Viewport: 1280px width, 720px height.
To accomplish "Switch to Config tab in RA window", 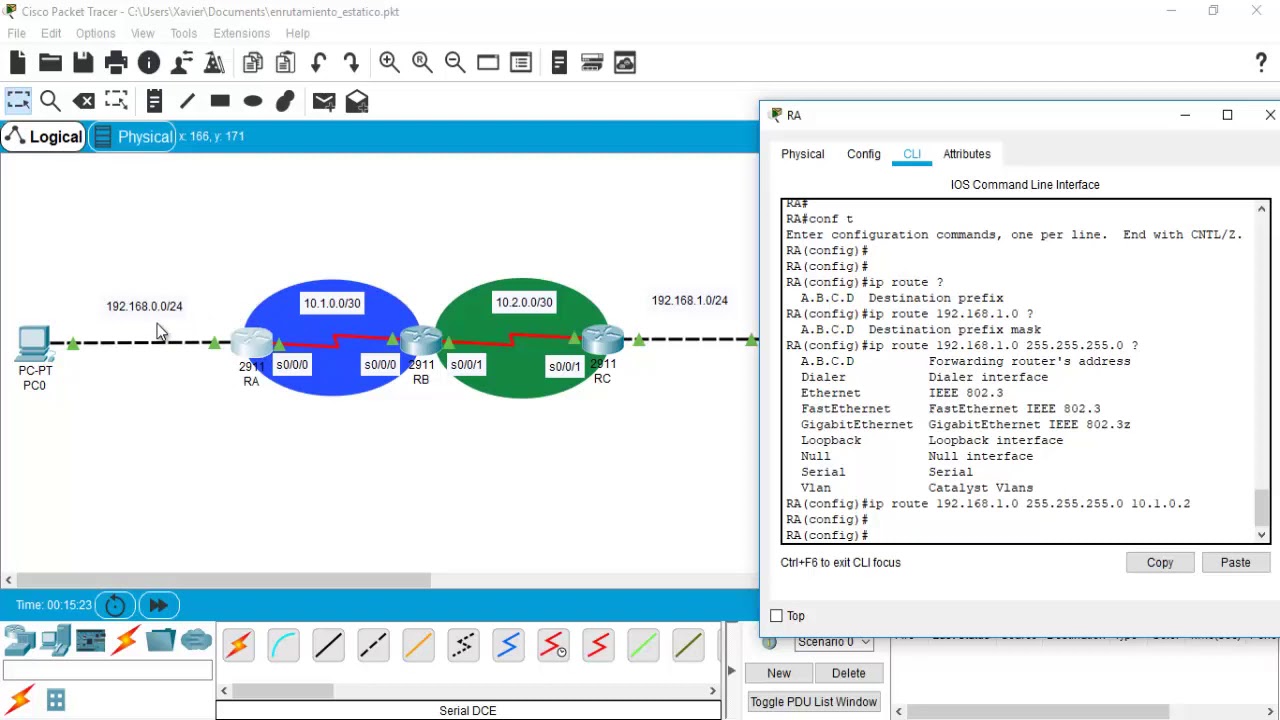I will click(x=864, y=154).
